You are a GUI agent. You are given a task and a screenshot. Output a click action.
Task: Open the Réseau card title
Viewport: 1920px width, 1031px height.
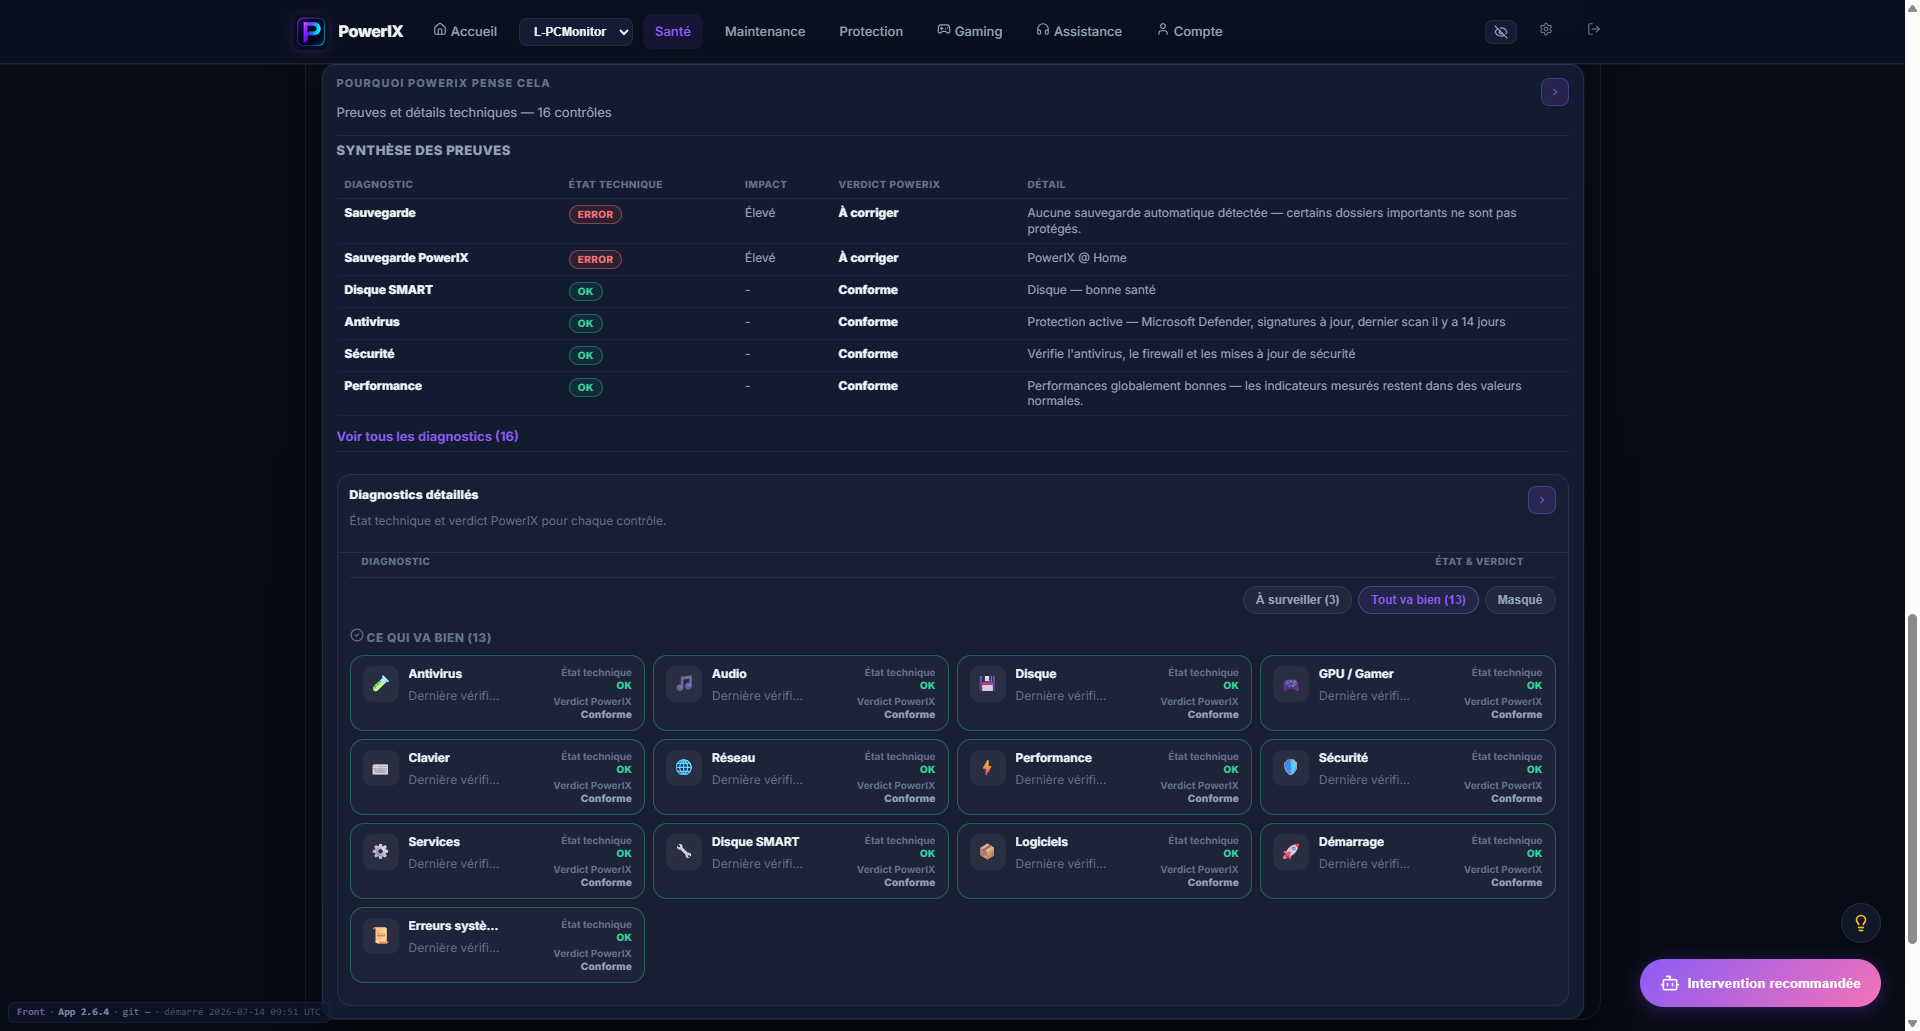733,758
